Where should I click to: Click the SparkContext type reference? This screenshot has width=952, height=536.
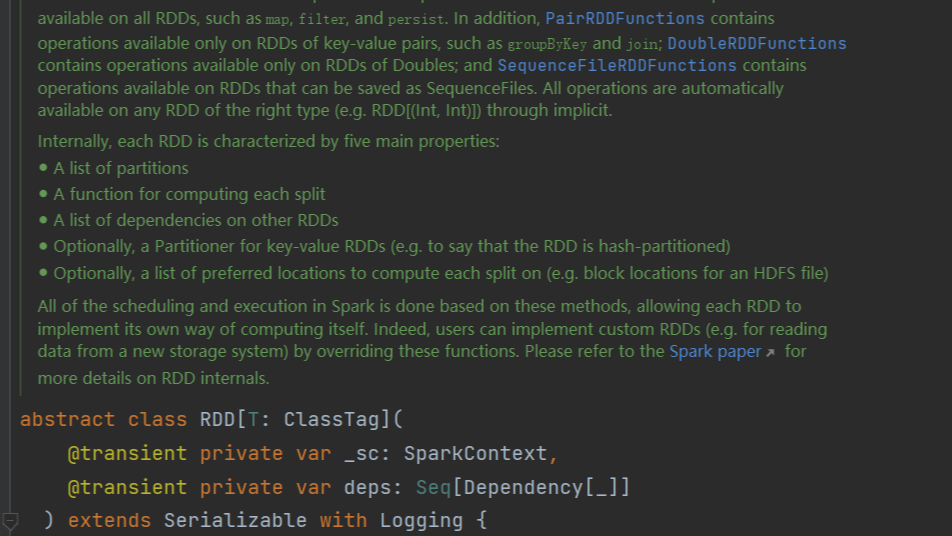pos(475,453)
